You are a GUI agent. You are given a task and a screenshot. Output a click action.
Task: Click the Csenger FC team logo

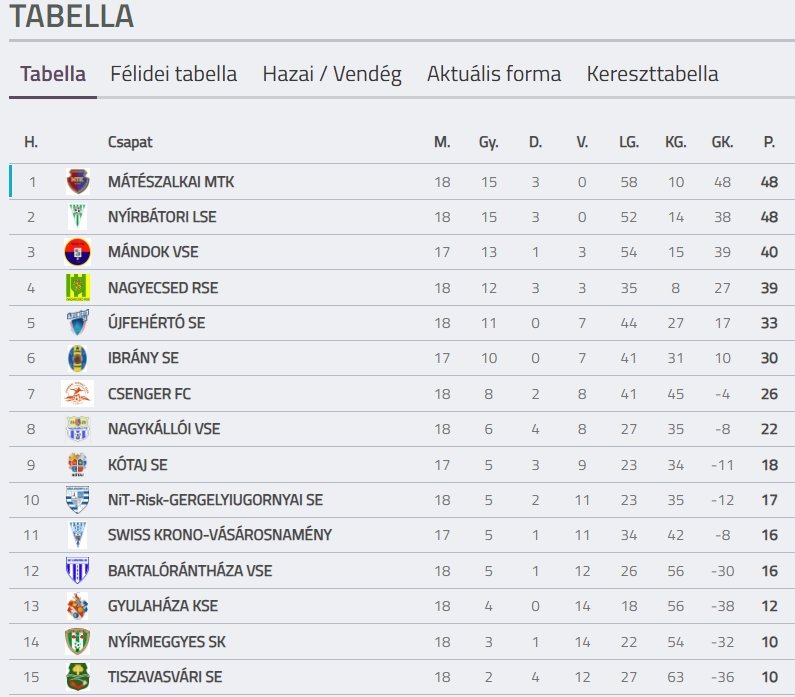click(x=77, y=394)
